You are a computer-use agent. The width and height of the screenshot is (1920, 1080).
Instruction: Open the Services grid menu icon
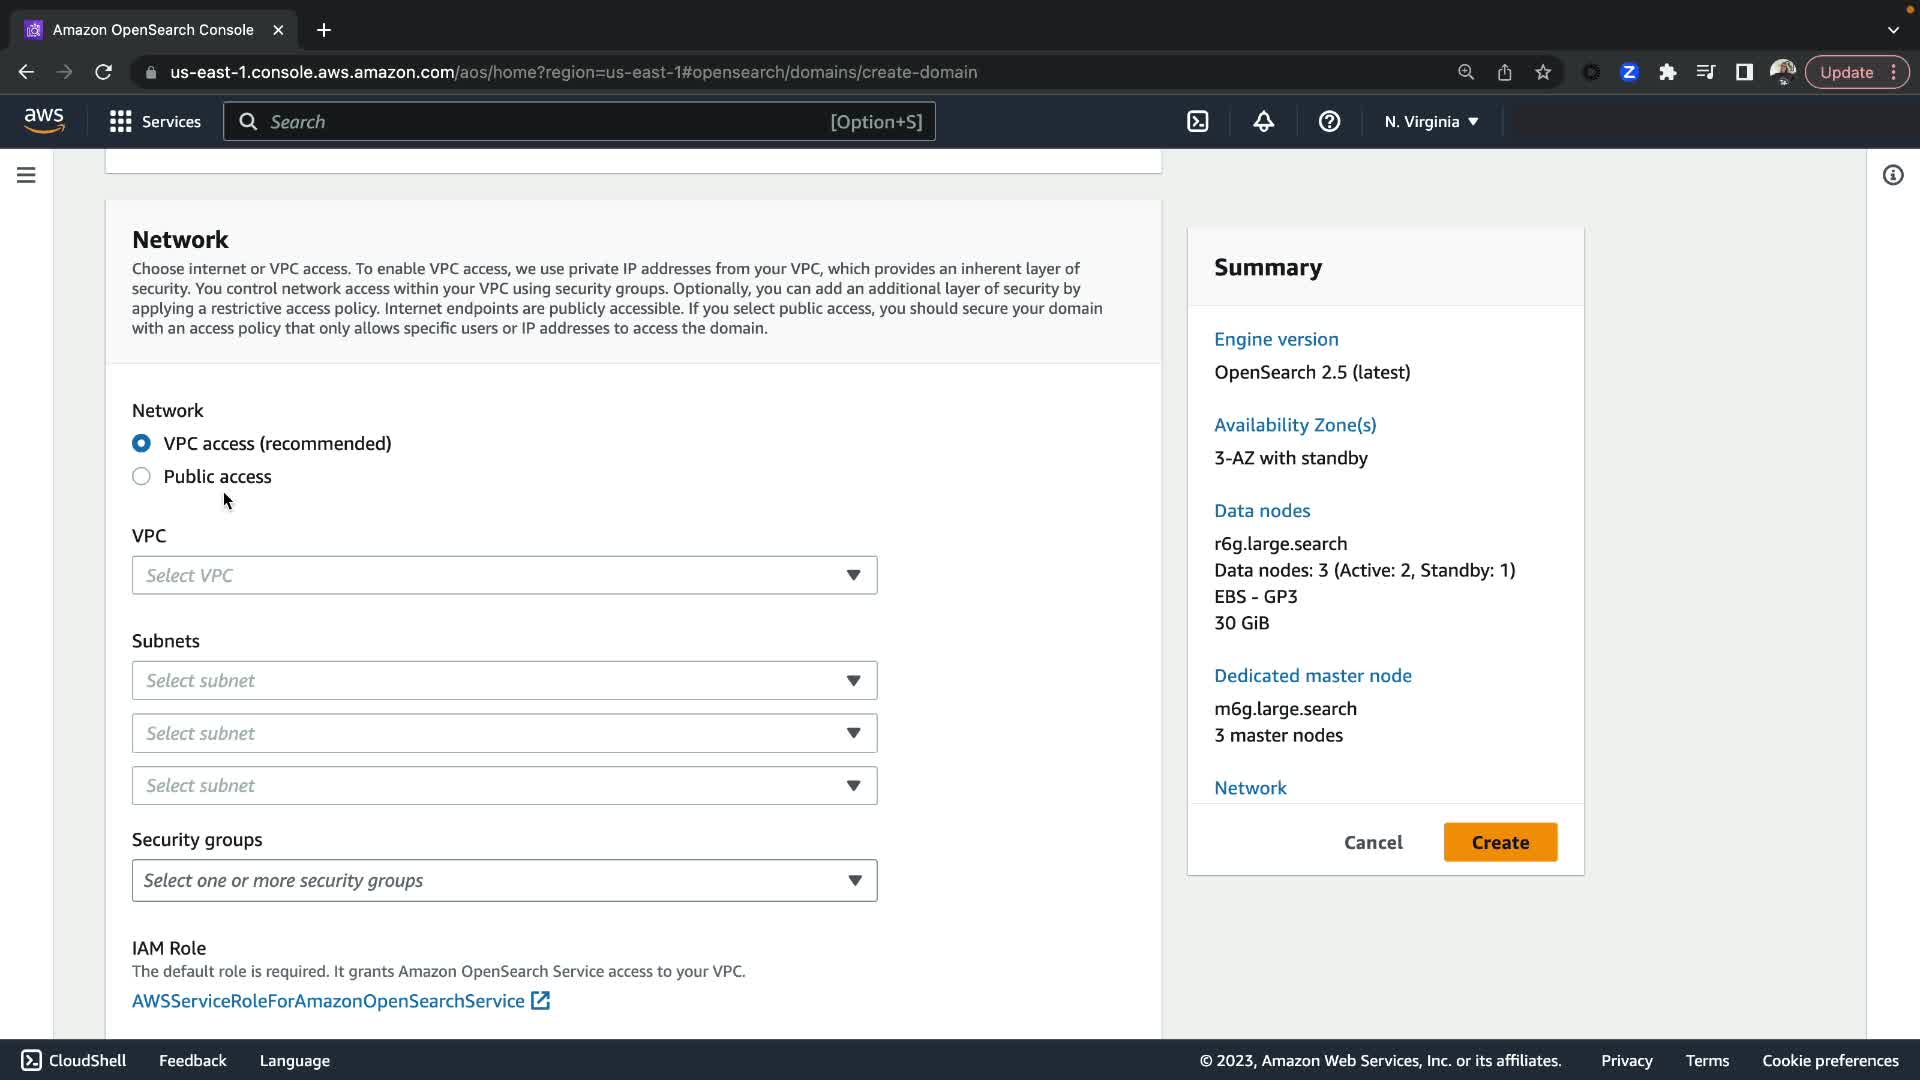point(121,122)
